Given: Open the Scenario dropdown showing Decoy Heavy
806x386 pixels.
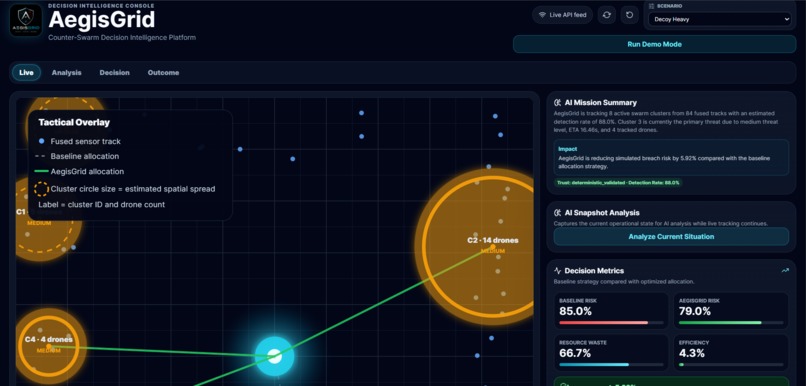Looking at the screenshot, I should tap(719, 20).
